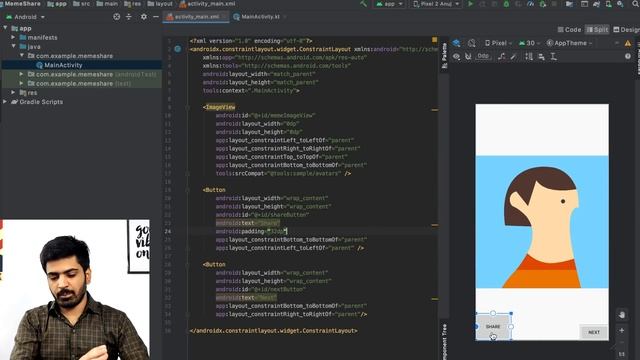
Task: Set preview zoom to 1:1
Action: (x=622, y=354)
